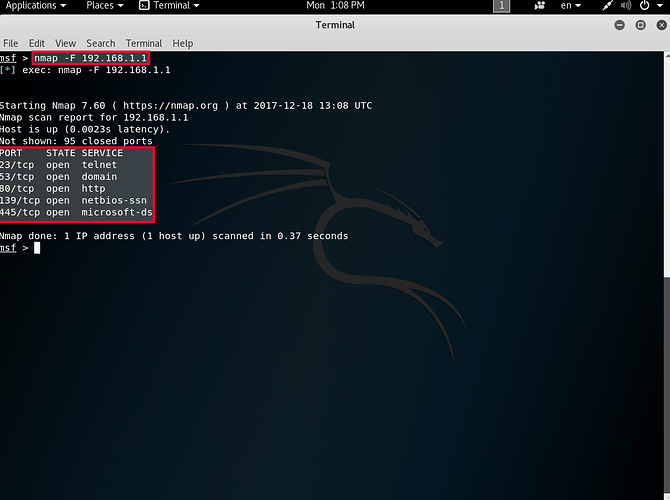
Task: Open the Terminal menu in menu bar
Action: (x=143, y=44)
